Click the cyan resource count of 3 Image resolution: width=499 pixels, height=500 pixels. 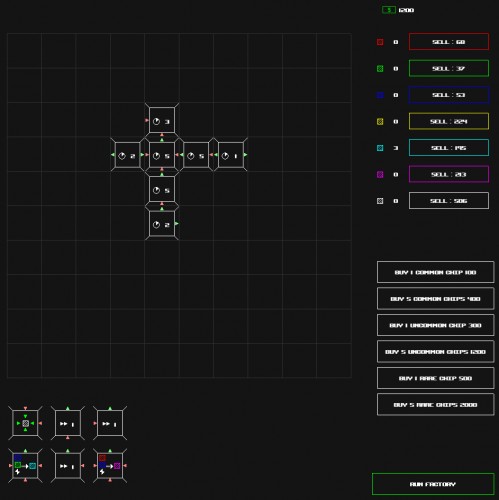pyautogui.click(x=396, y=148)
